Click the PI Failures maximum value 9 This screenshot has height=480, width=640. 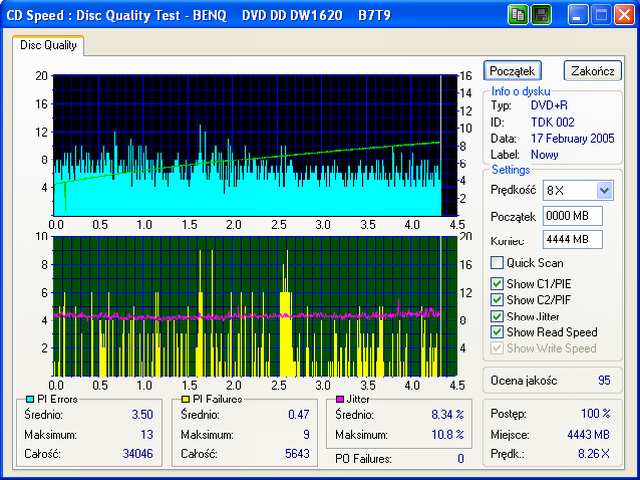307,434
